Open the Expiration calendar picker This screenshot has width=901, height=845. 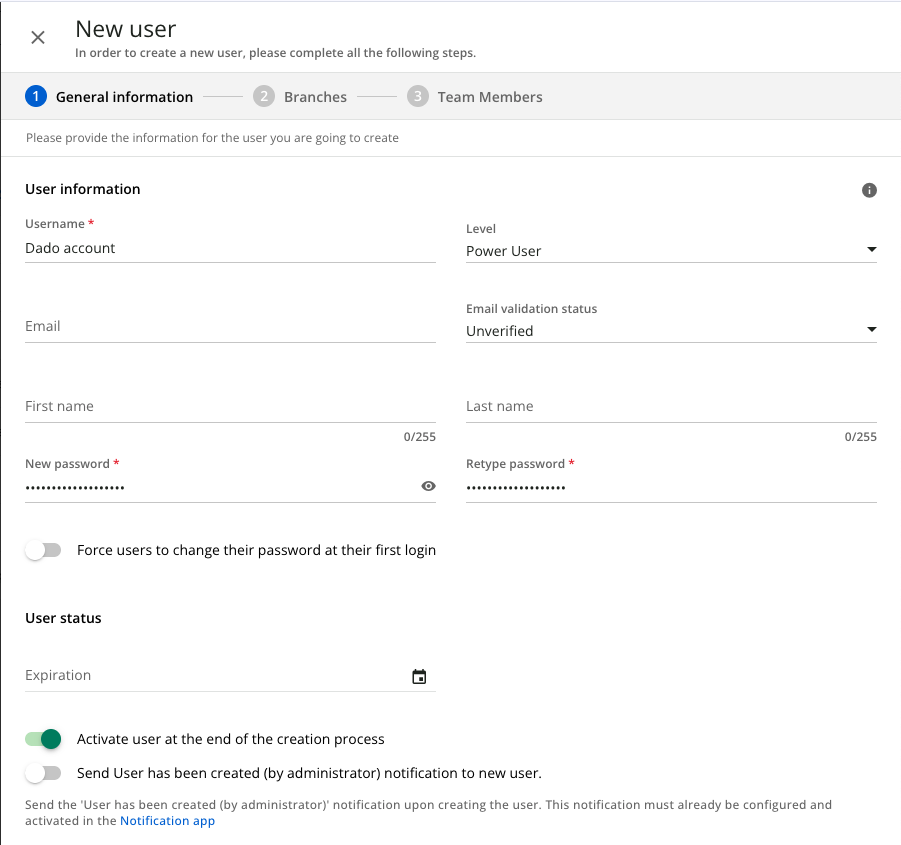(x=419, y=677)
